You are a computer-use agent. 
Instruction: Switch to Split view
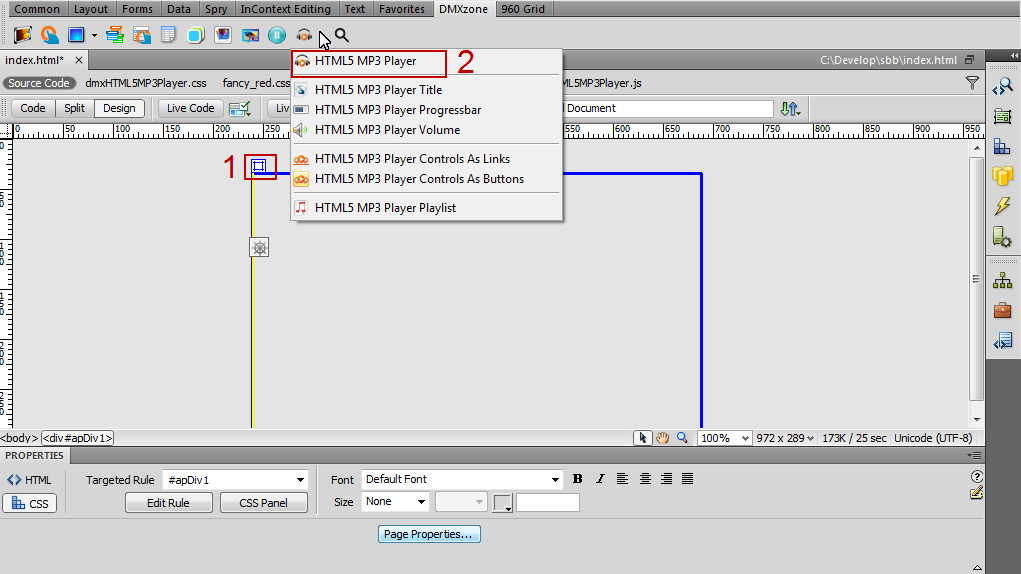(x=74, y=108)
